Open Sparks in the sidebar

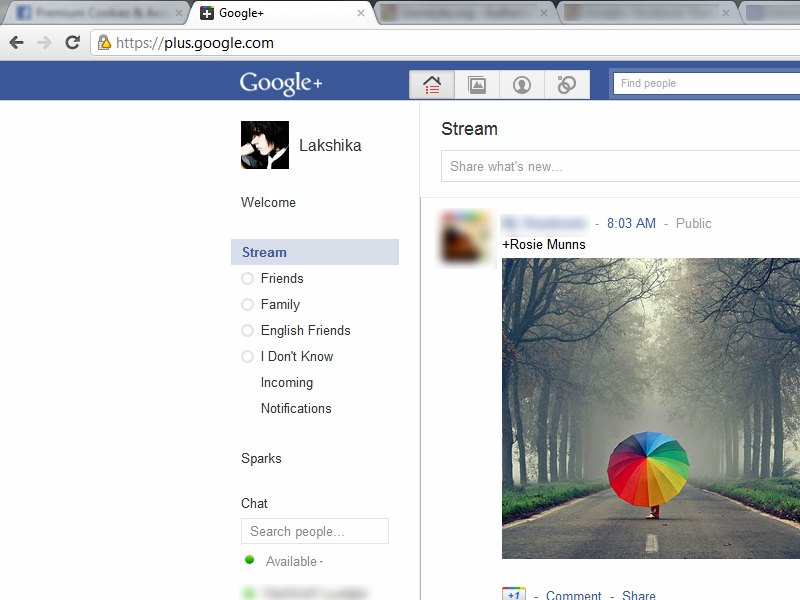tap(261, 459)
